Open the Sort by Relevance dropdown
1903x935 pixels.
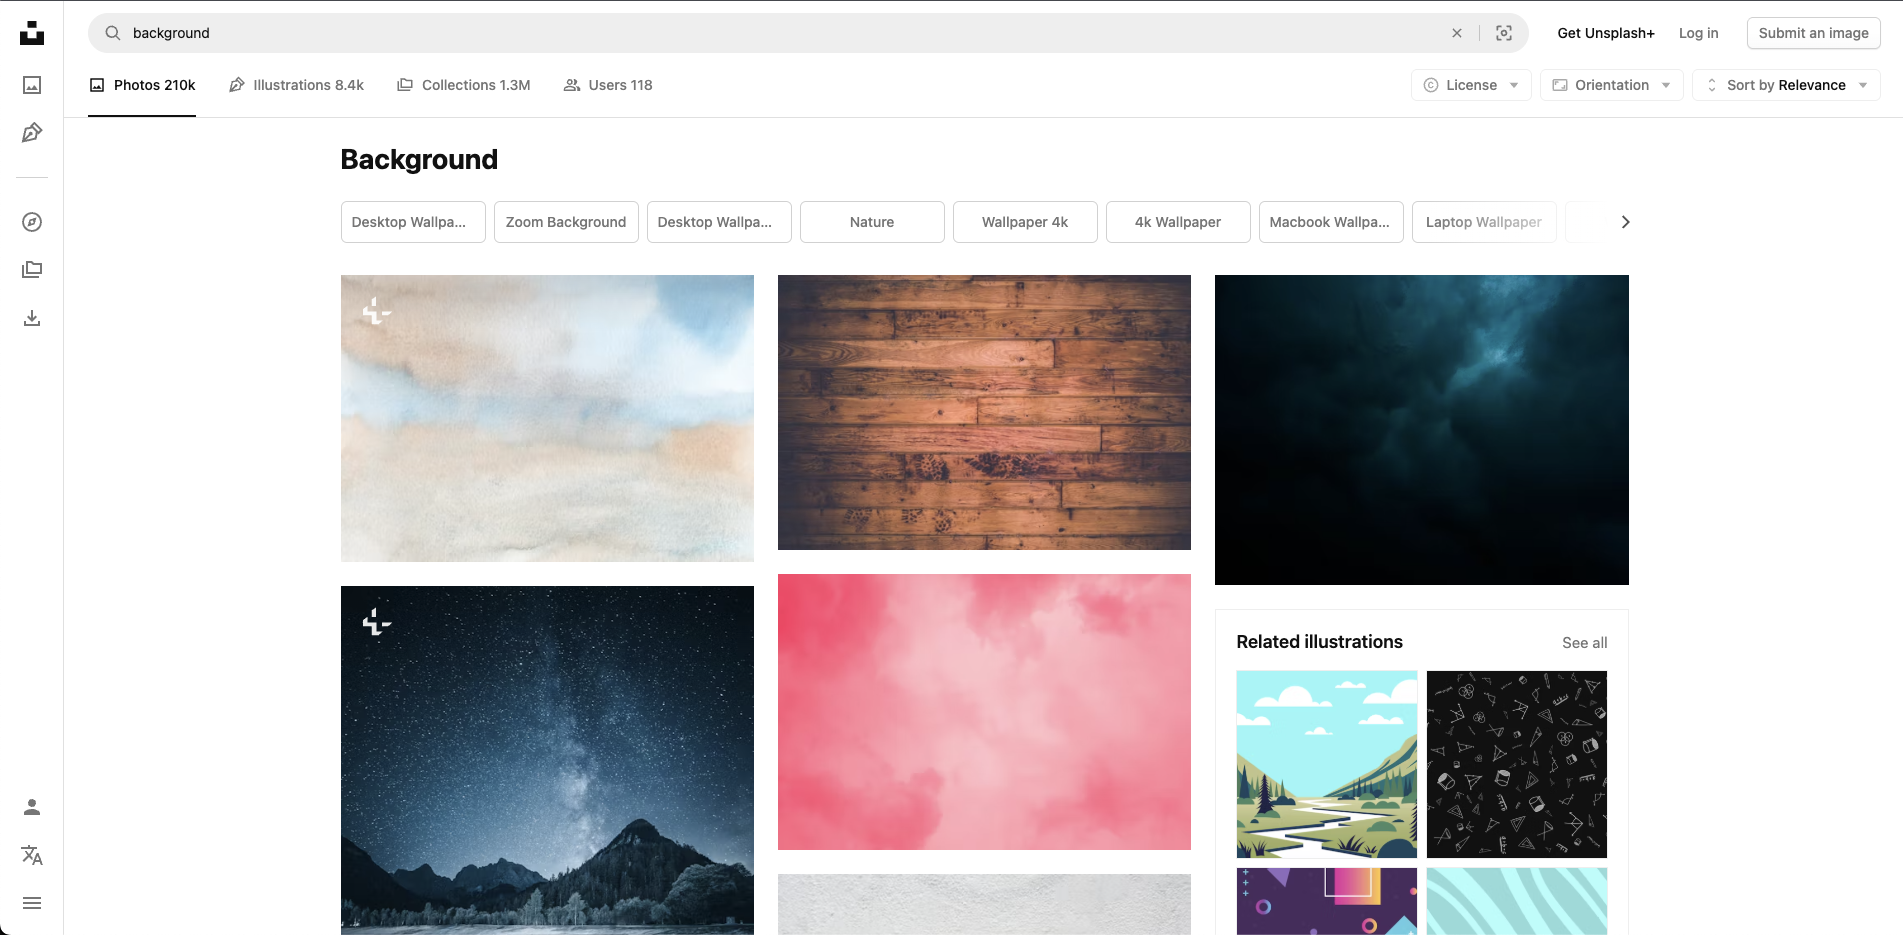click(1786, 85)
